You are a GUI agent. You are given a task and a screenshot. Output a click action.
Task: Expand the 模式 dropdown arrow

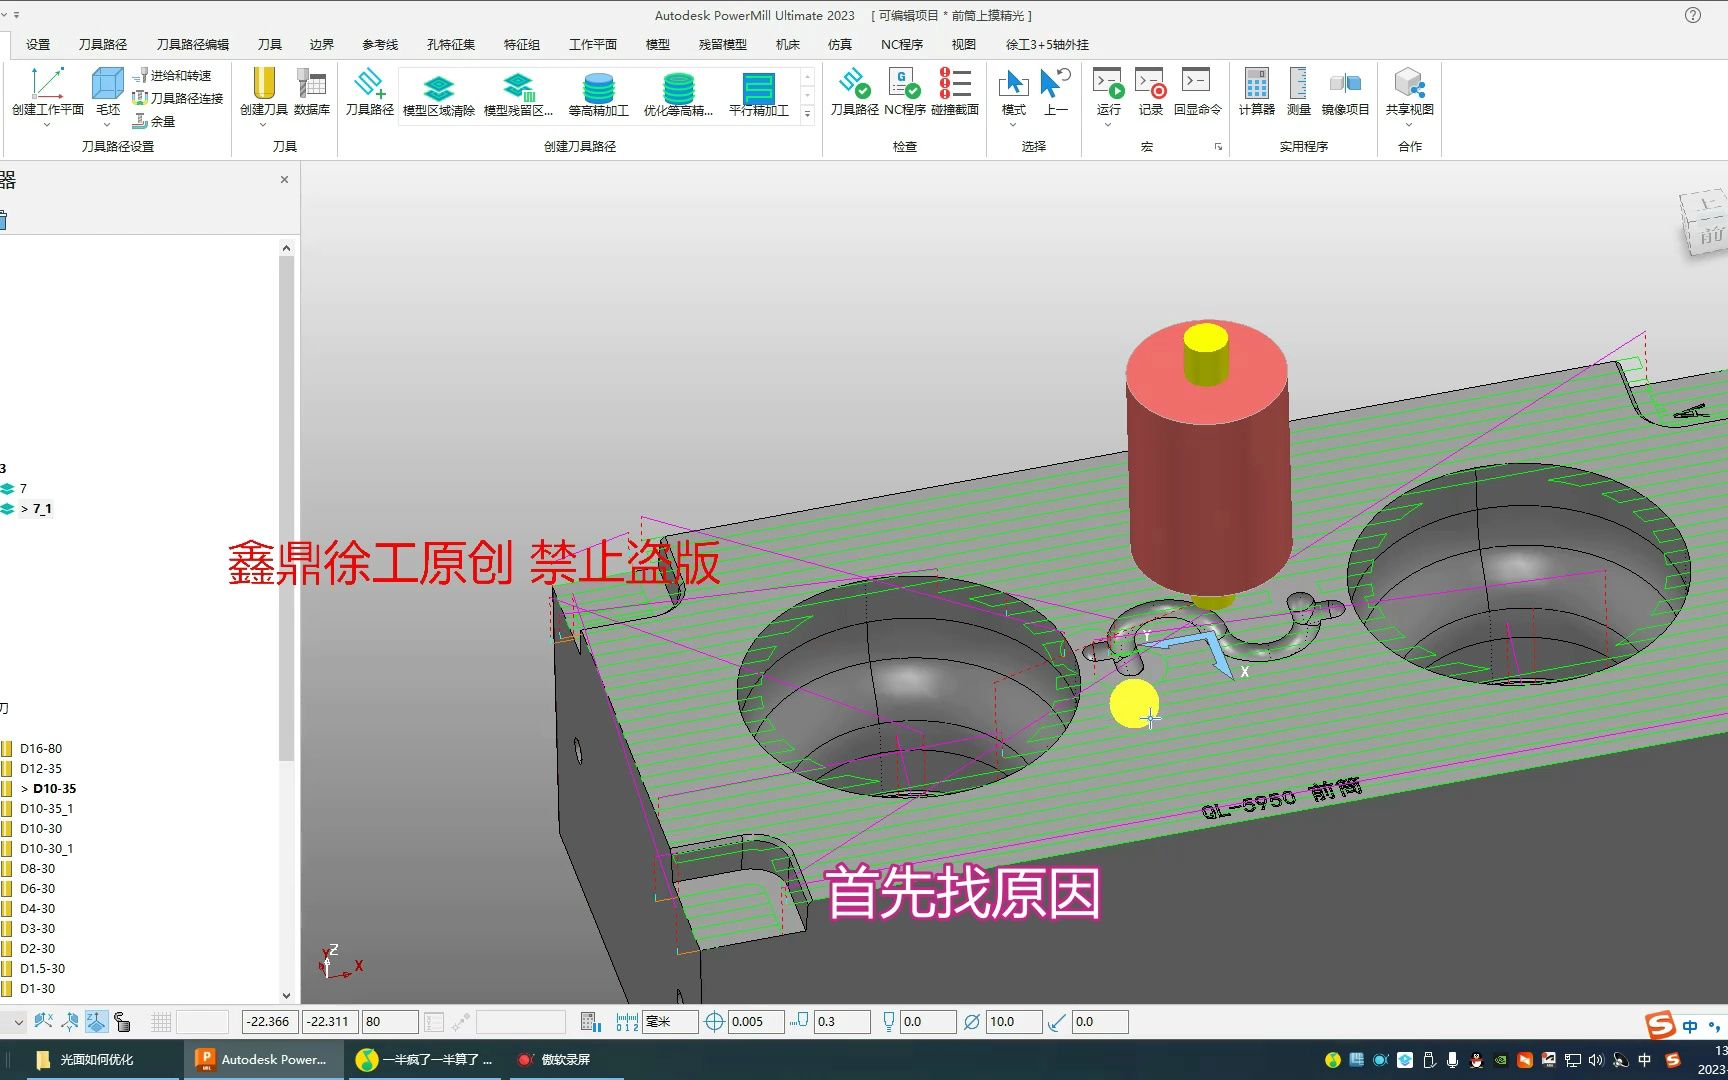point(1013,125)
